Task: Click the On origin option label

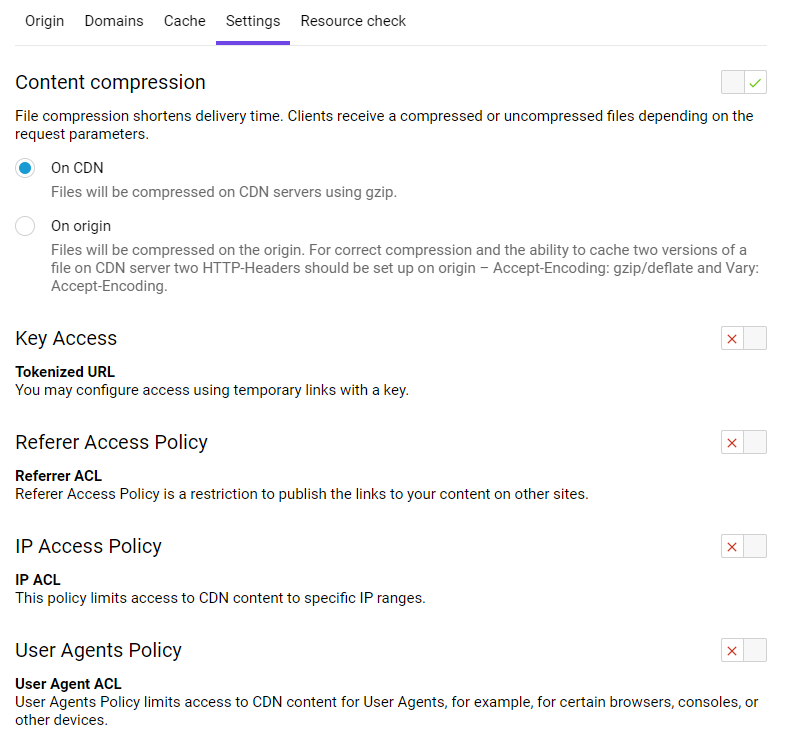Action: point(81,226)
